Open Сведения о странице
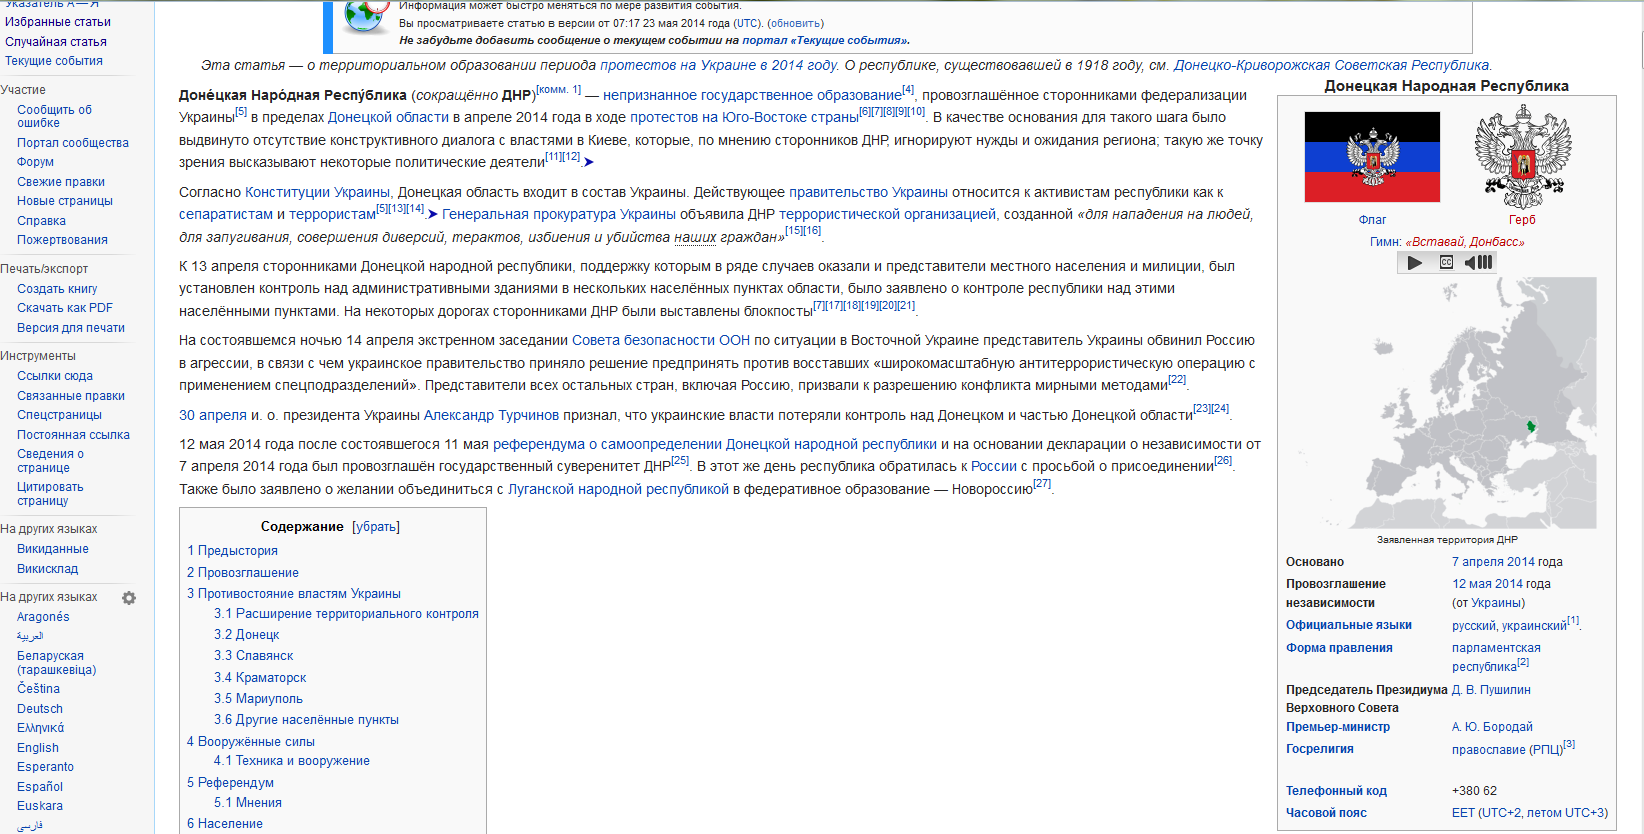This screenshot has height=834, width=1644. 50,461
